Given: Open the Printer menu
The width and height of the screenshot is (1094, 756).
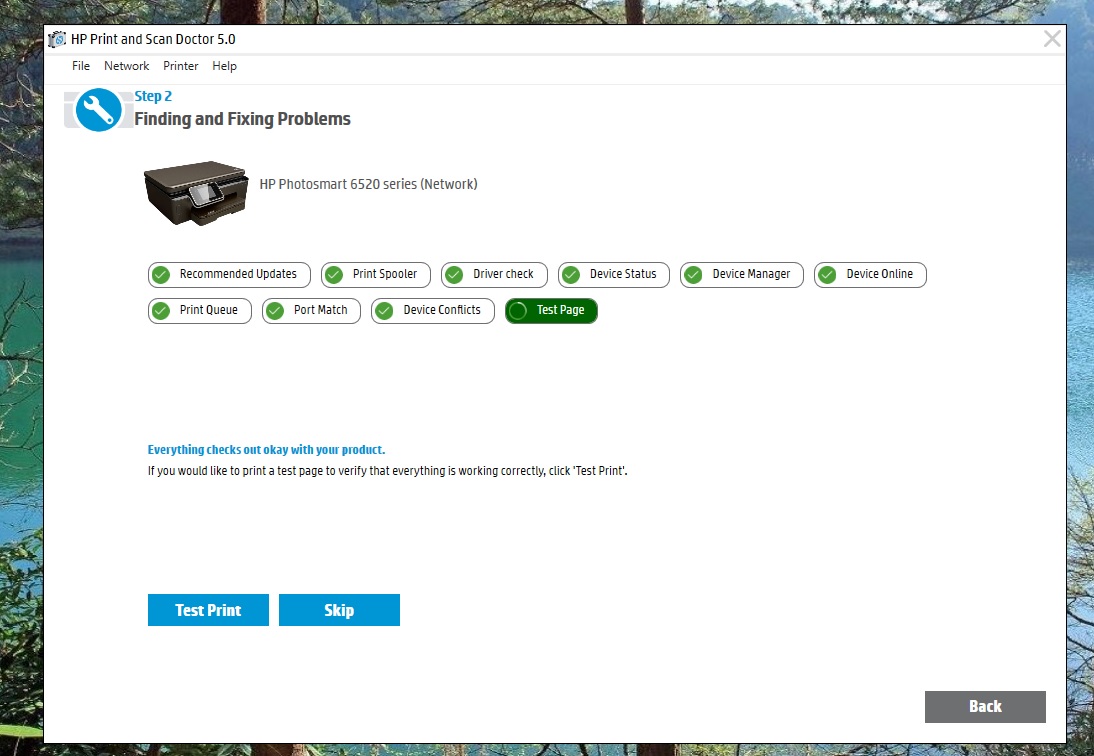Looking at the screenshot, I should pos(181,66).
